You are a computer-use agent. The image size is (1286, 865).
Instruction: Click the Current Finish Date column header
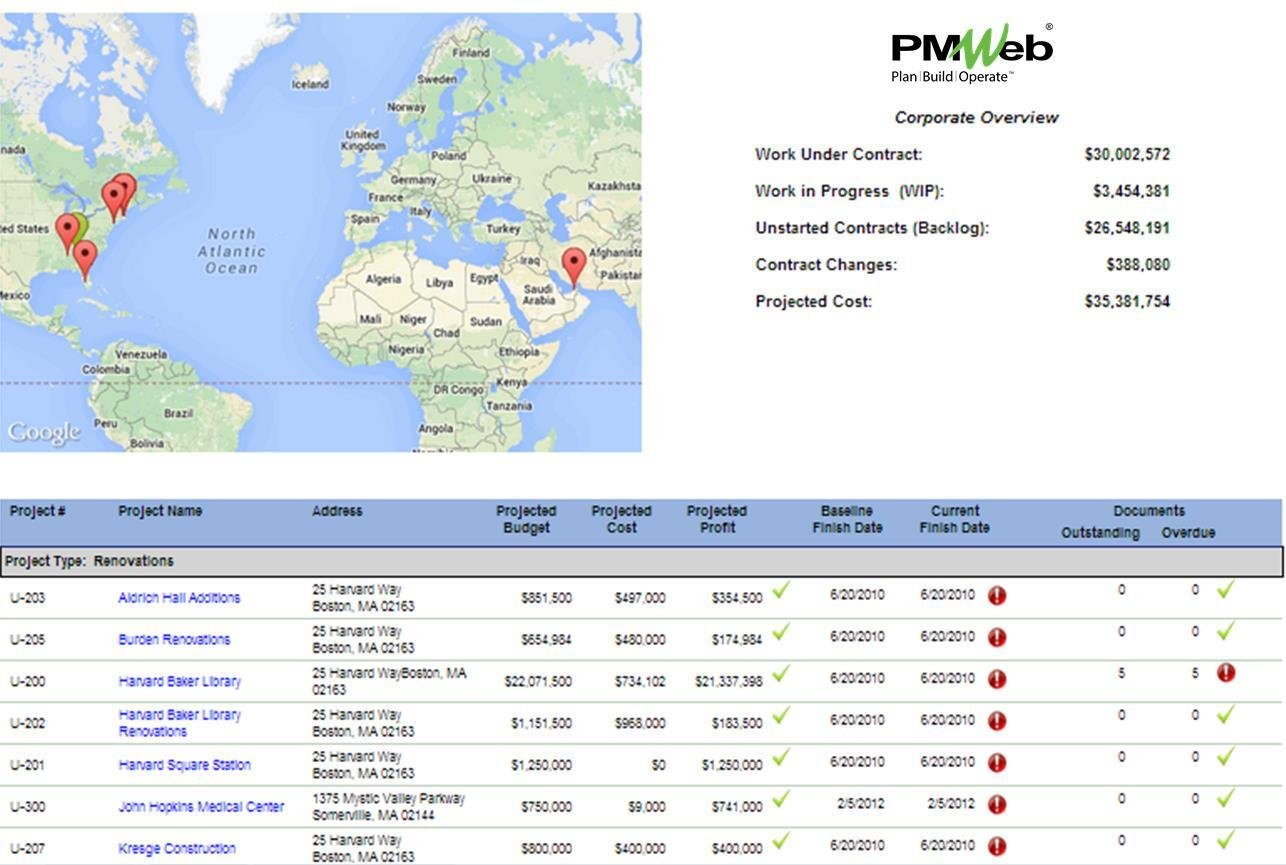(x=955, y=519)
